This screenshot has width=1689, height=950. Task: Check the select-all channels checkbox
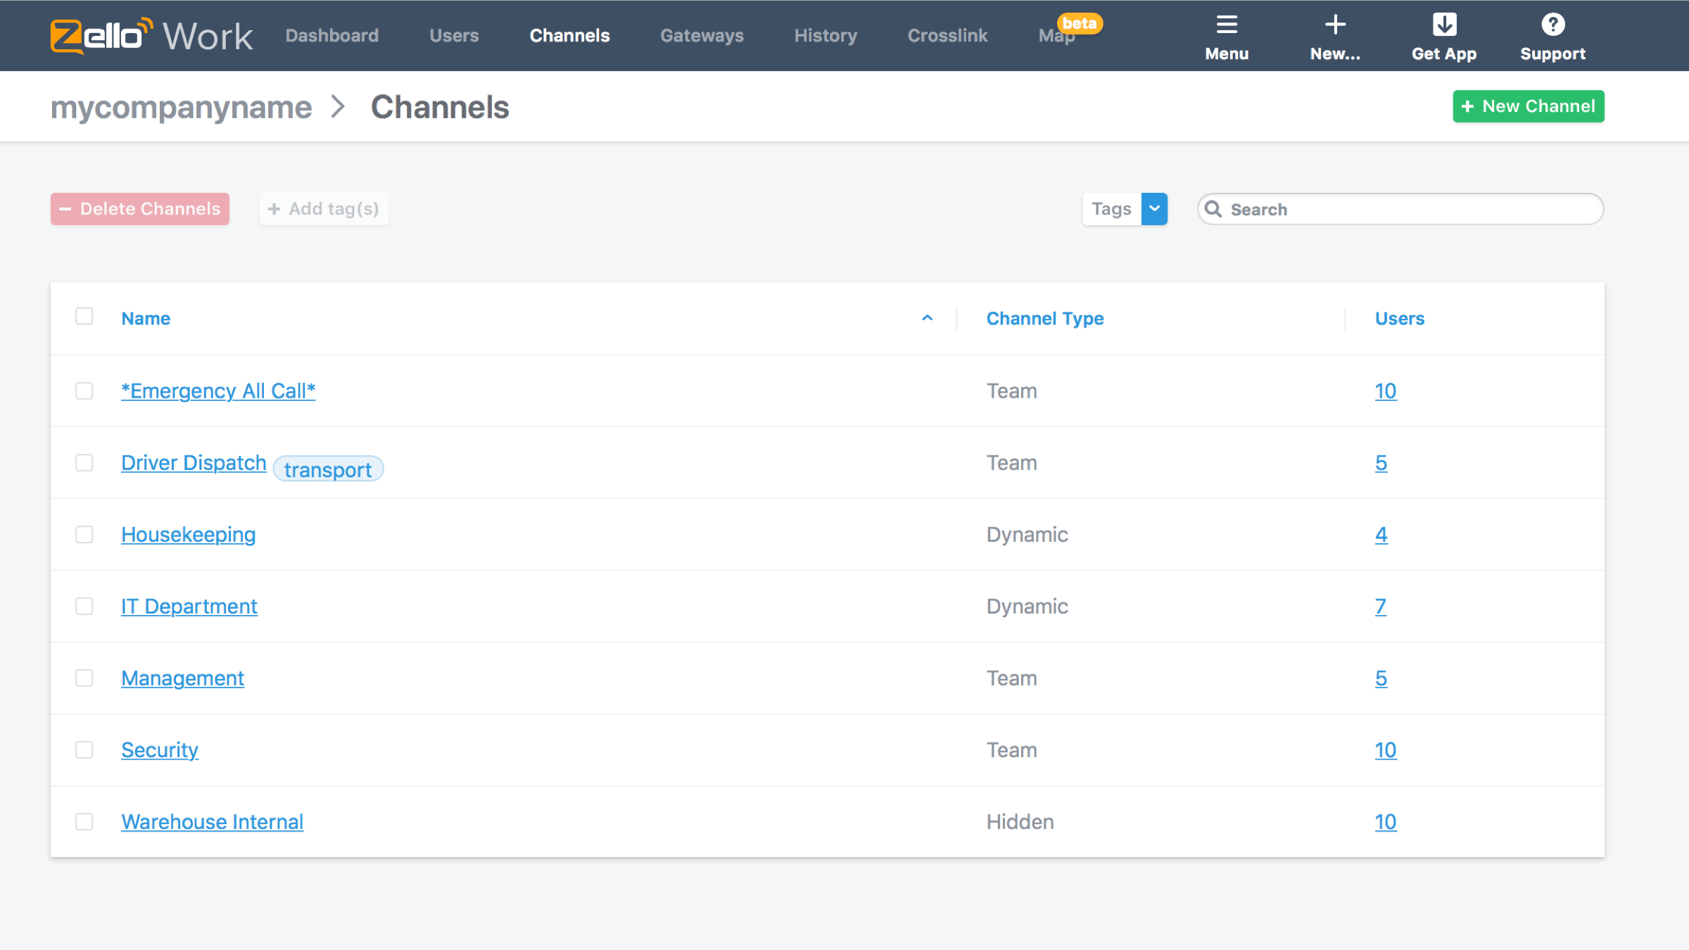(x=84, y=316)
